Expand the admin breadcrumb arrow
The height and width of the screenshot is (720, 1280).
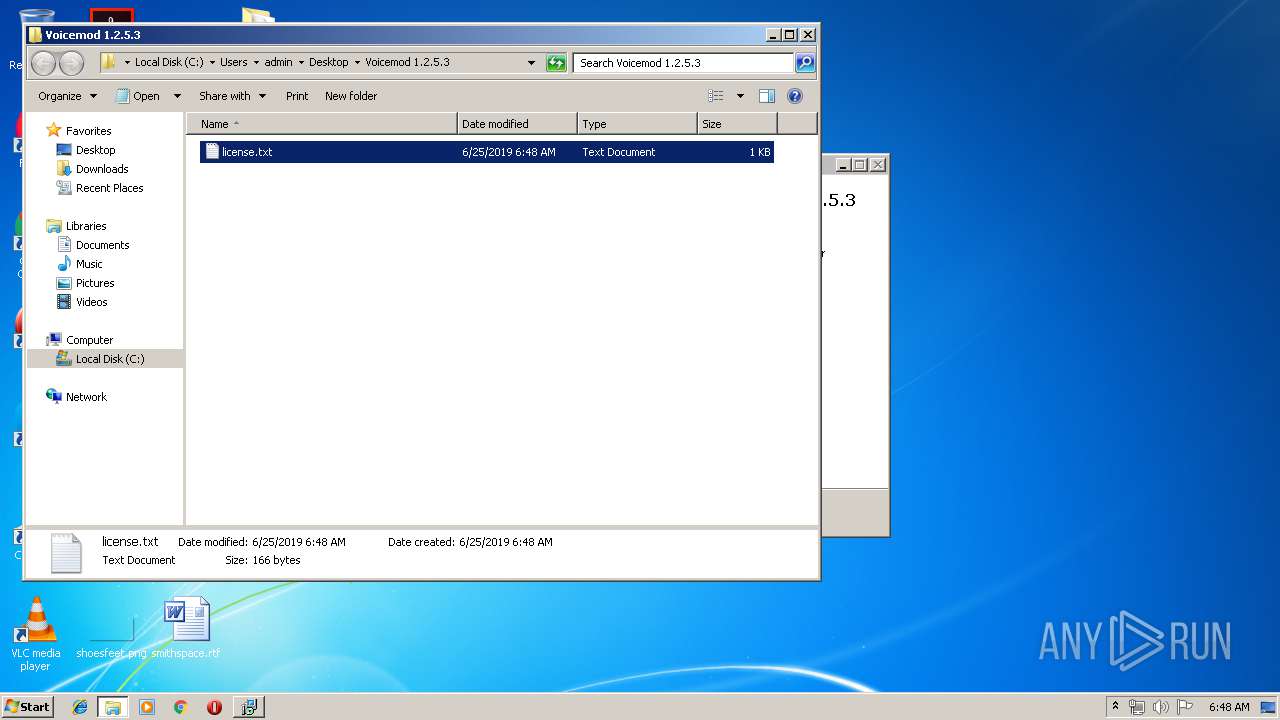click(x=301, y=62)
